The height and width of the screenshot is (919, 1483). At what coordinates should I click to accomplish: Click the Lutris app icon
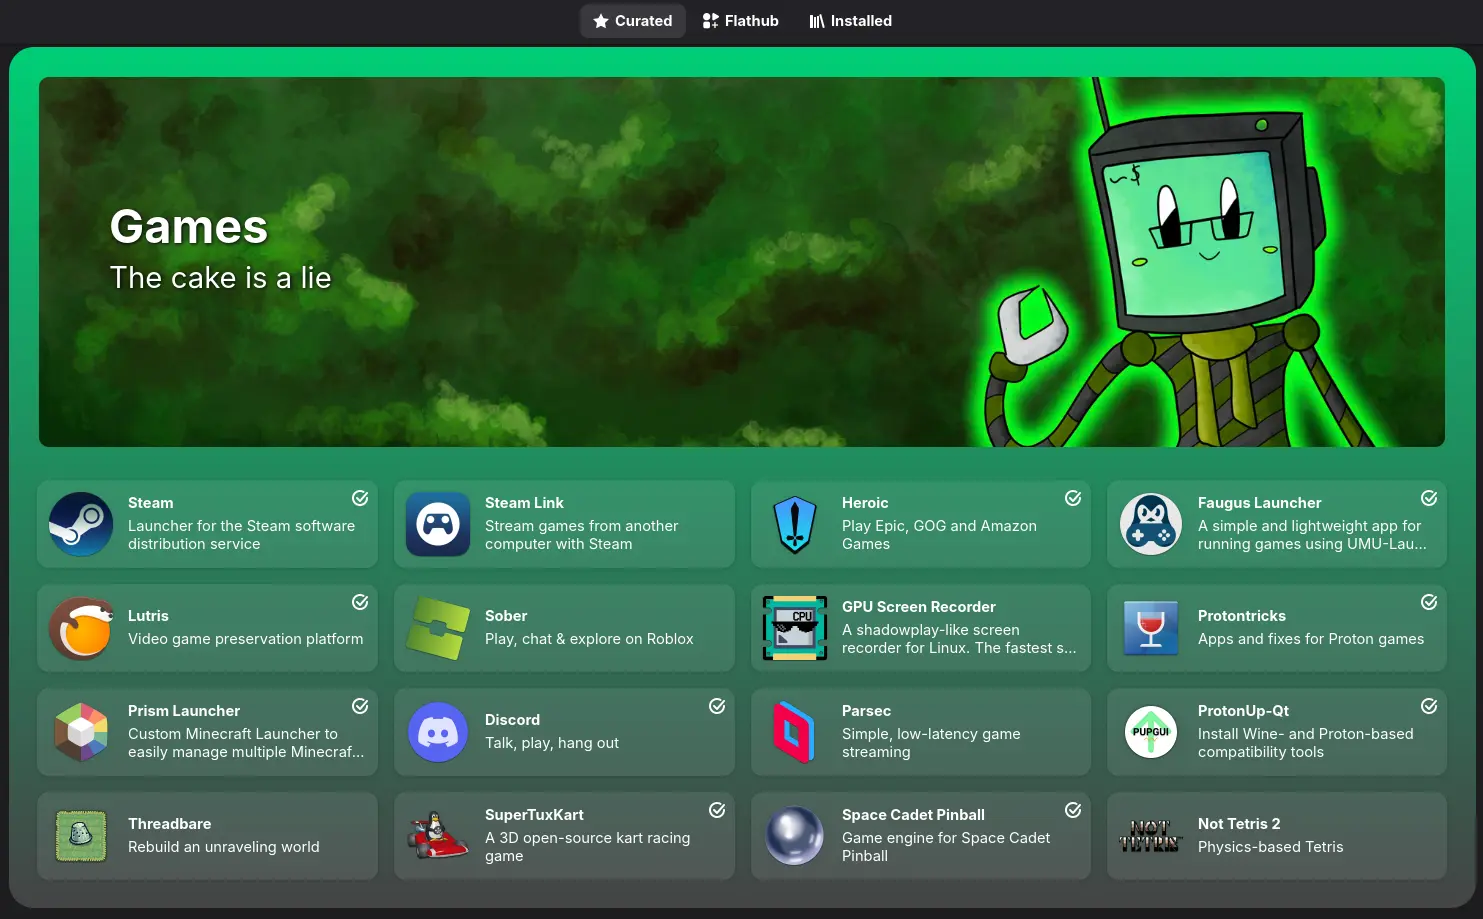(81, 628)
